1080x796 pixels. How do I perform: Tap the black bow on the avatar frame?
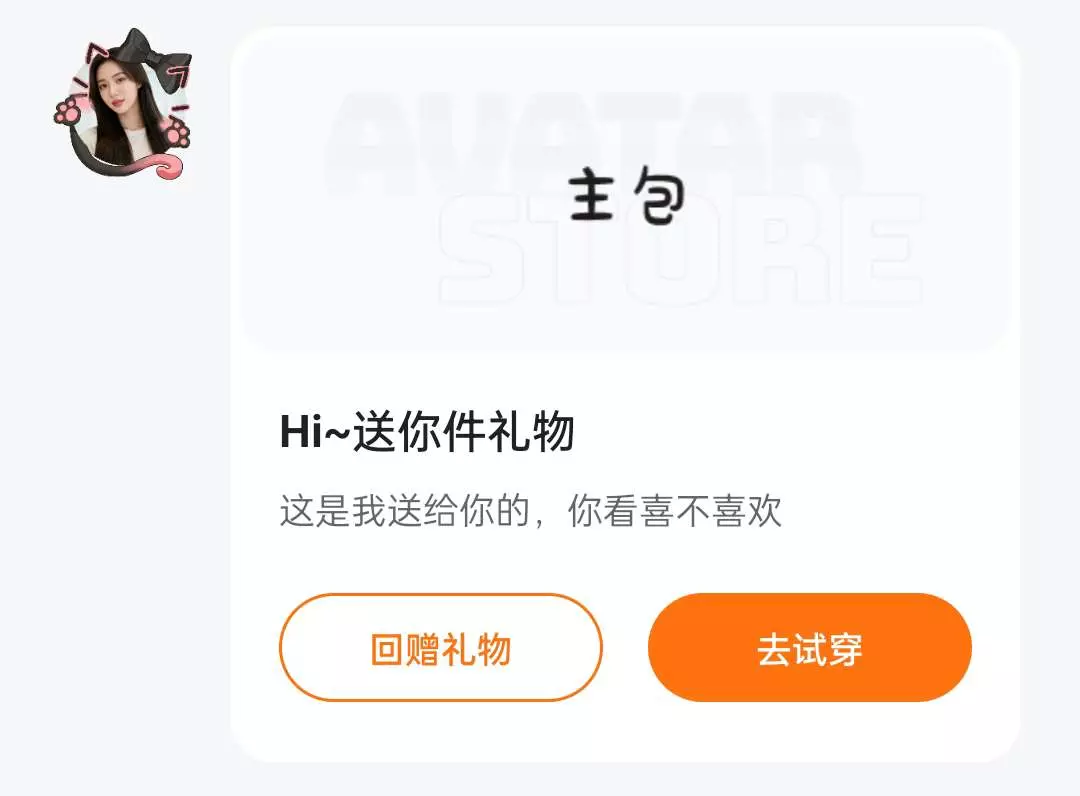pos(152,59)
